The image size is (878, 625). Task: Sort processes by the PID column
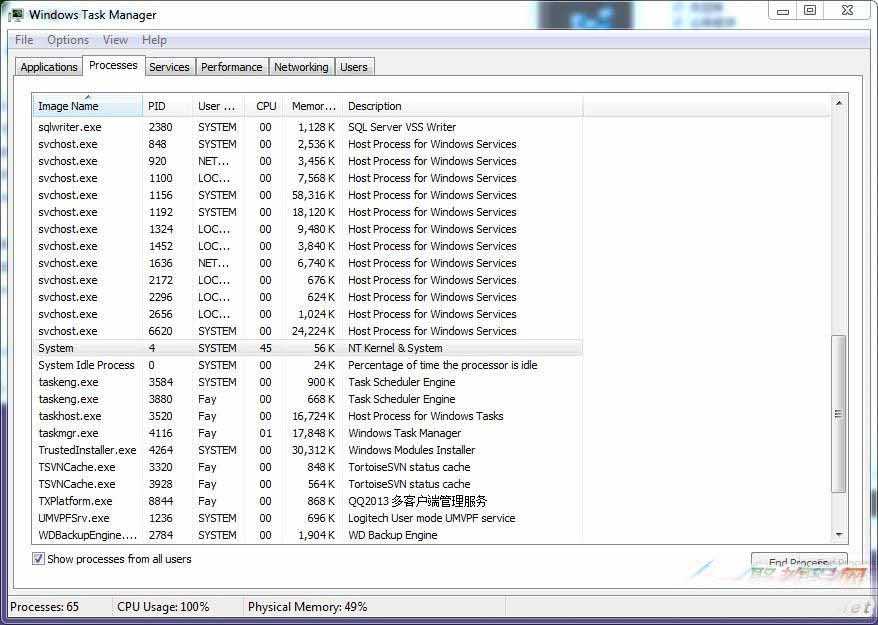[155, 106]
